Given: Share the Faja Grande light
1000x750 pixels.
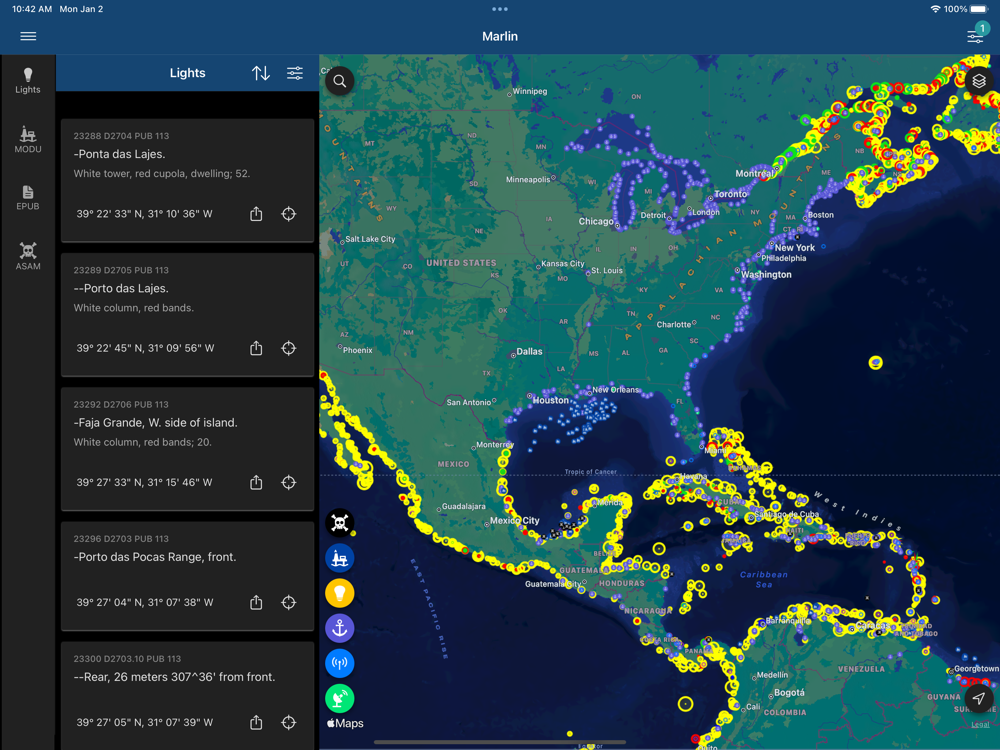Looking at the screenshot, I should (x=256, y=482).
